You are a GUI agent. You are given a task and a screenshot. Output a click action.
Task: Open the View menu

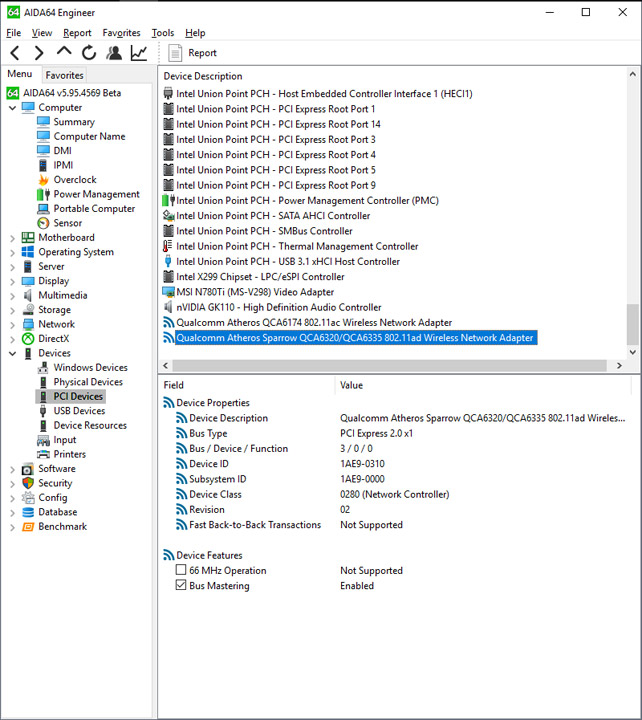(42, 33)
